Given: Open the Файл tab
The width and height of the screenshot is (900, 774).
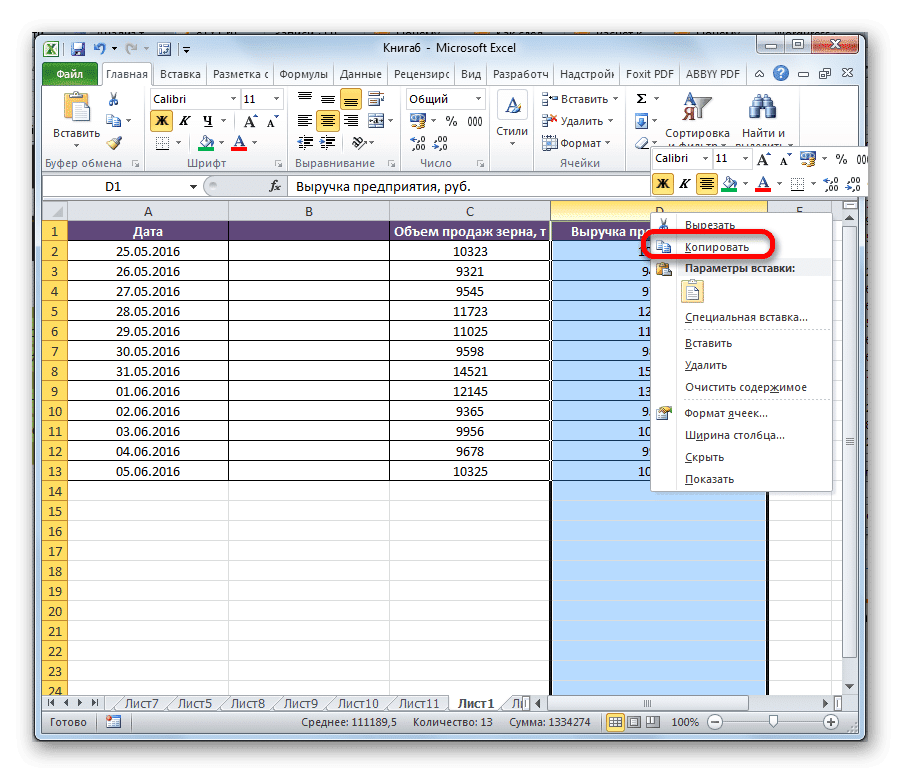Looking at the screenshot, I should pos(70,74).
